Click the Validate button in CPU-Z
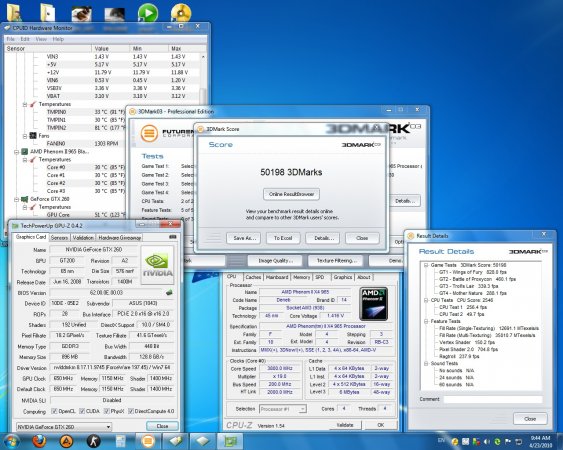This screenshot has height=450, width=563. (x=345, y=425)
